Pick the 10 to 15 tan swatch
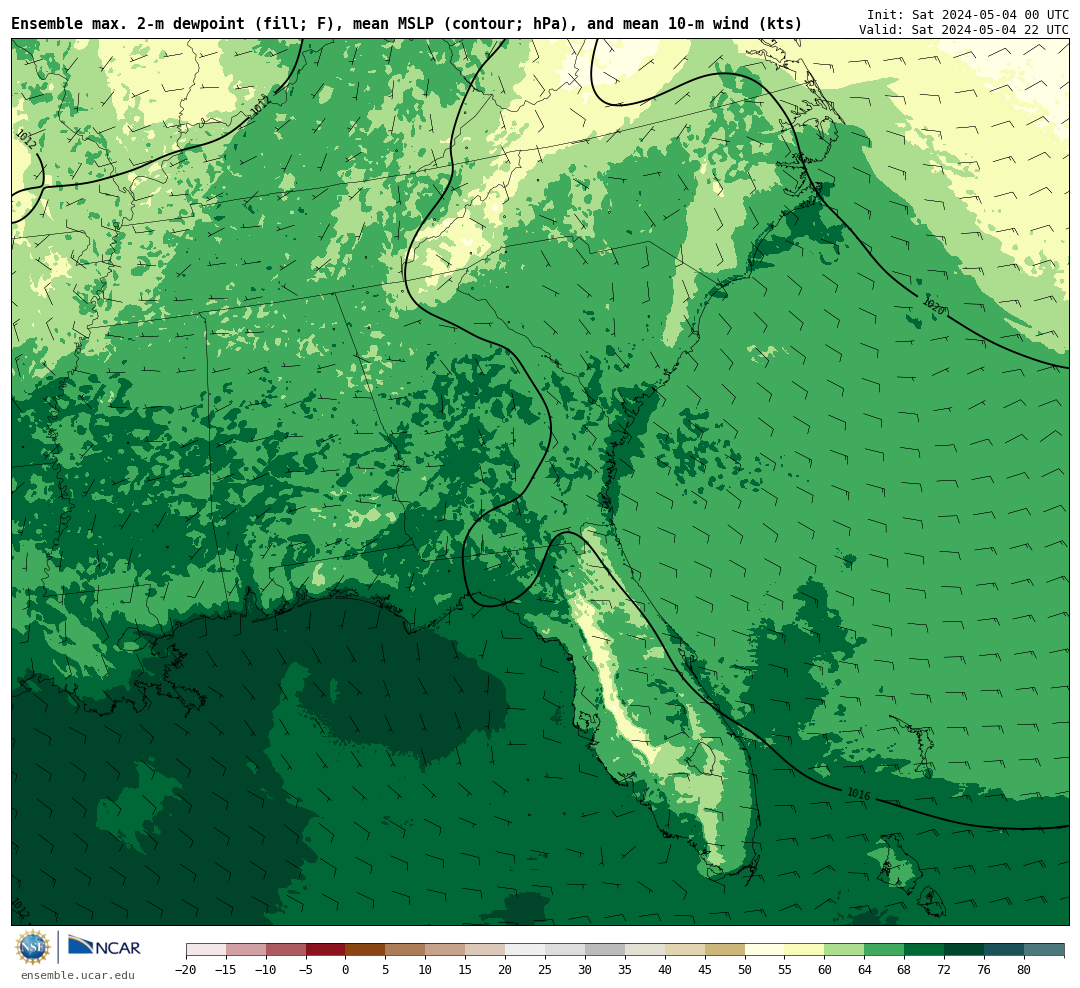The width and height of the screenshot is (1080, 988). [446, 950]
